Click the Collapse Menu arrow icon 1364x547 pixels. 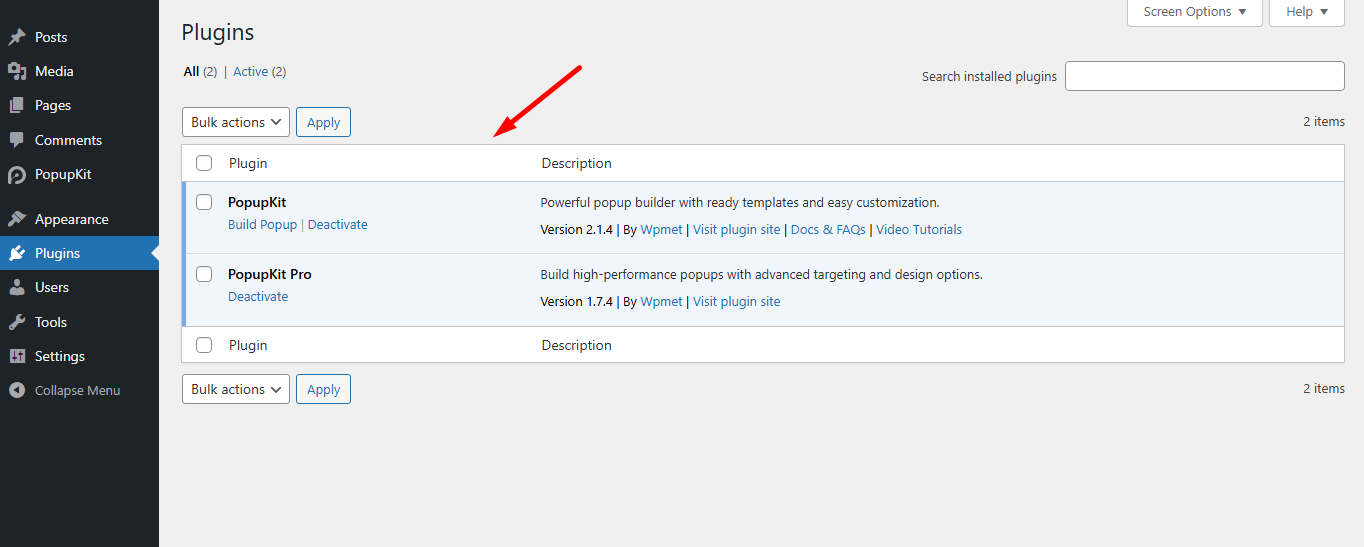(17, 390)
